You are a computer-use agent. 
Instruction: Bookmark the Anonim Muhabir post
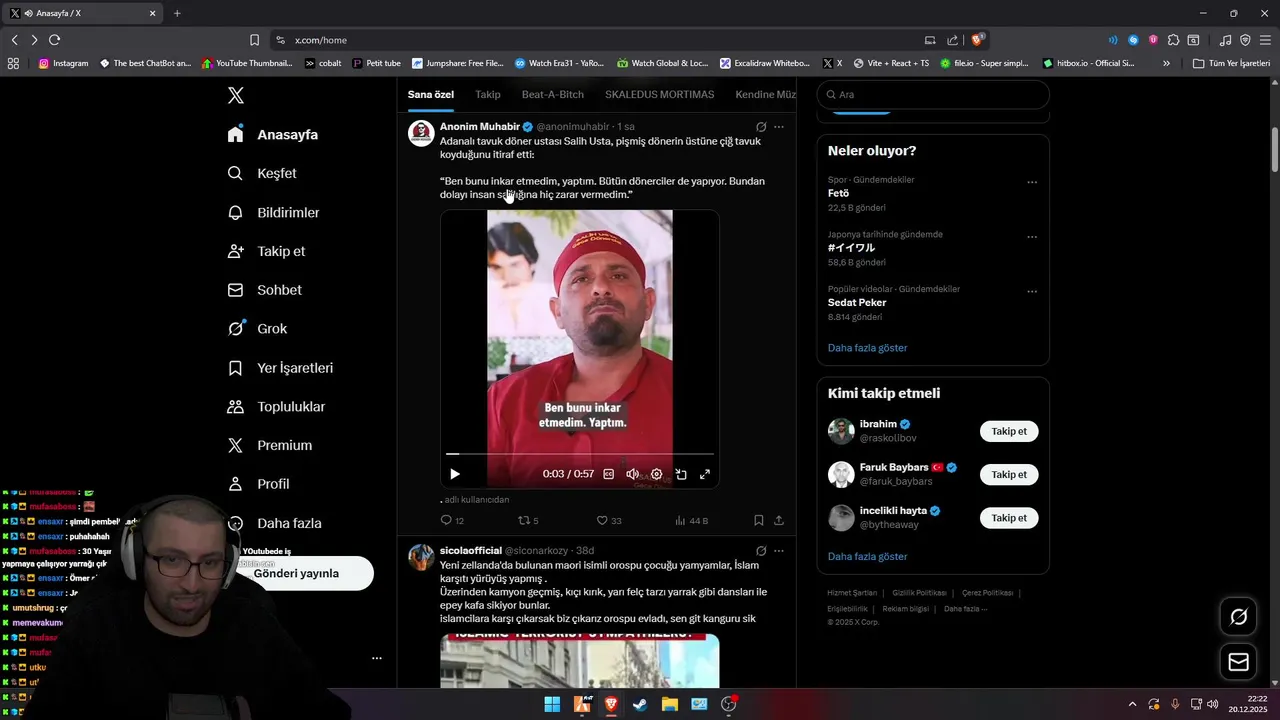pyautogui.click(x=759, y=520)
